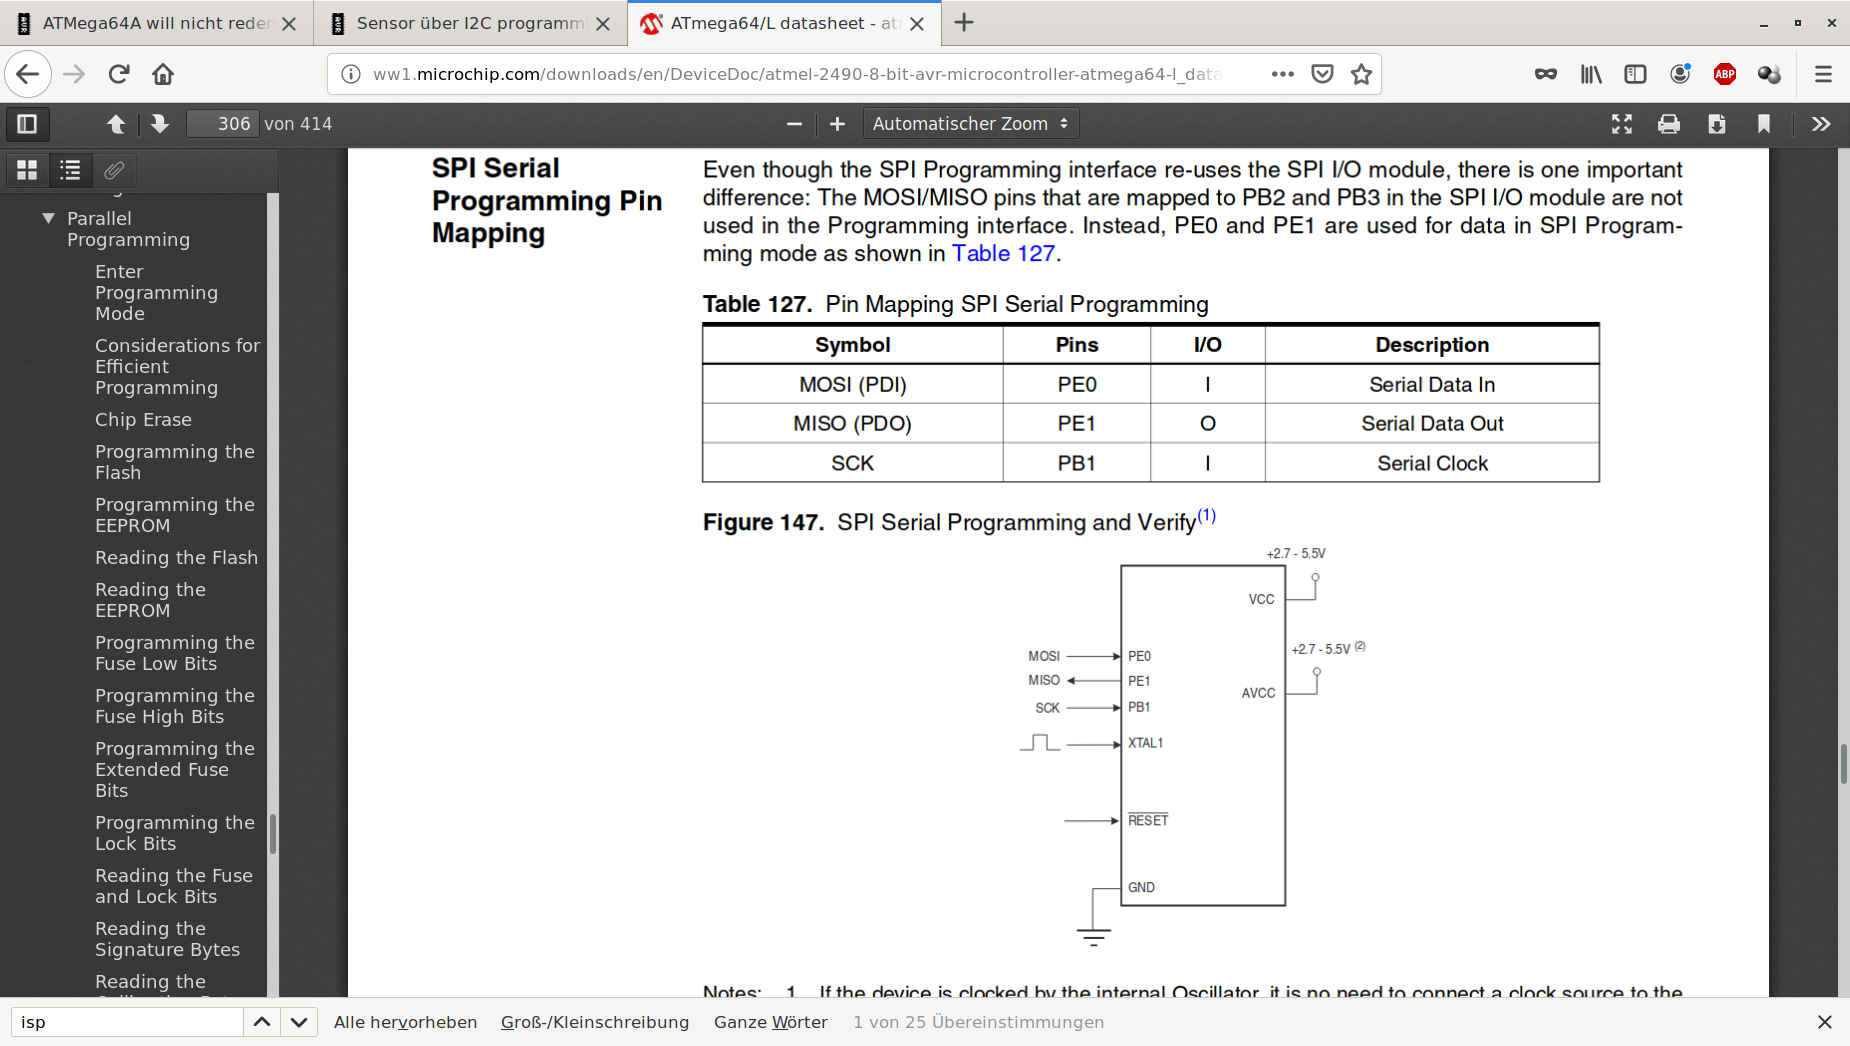Viewport: 1850px width, 1046px height.
Task: Open the current view bookmark icon
Action: [x=1764, y=124]
